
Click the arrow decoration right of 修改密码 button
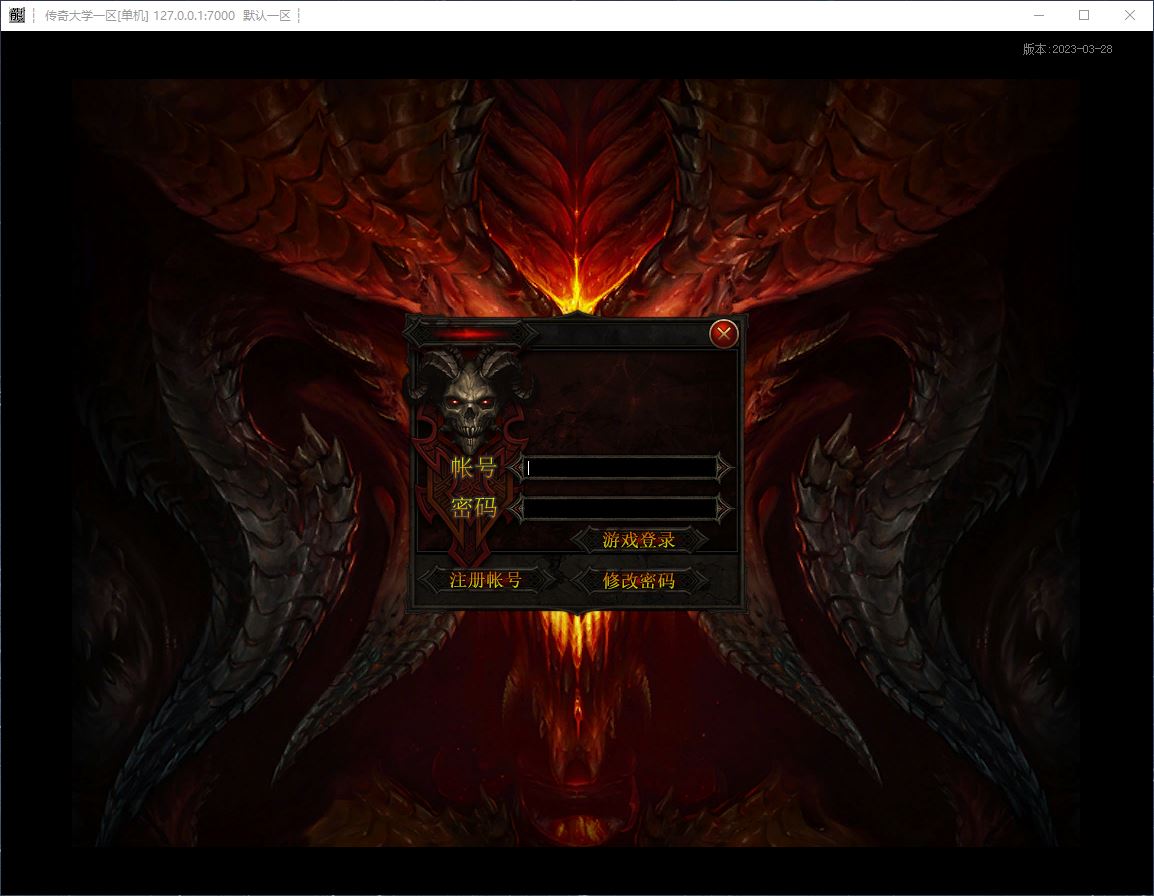tap(700, 578)
